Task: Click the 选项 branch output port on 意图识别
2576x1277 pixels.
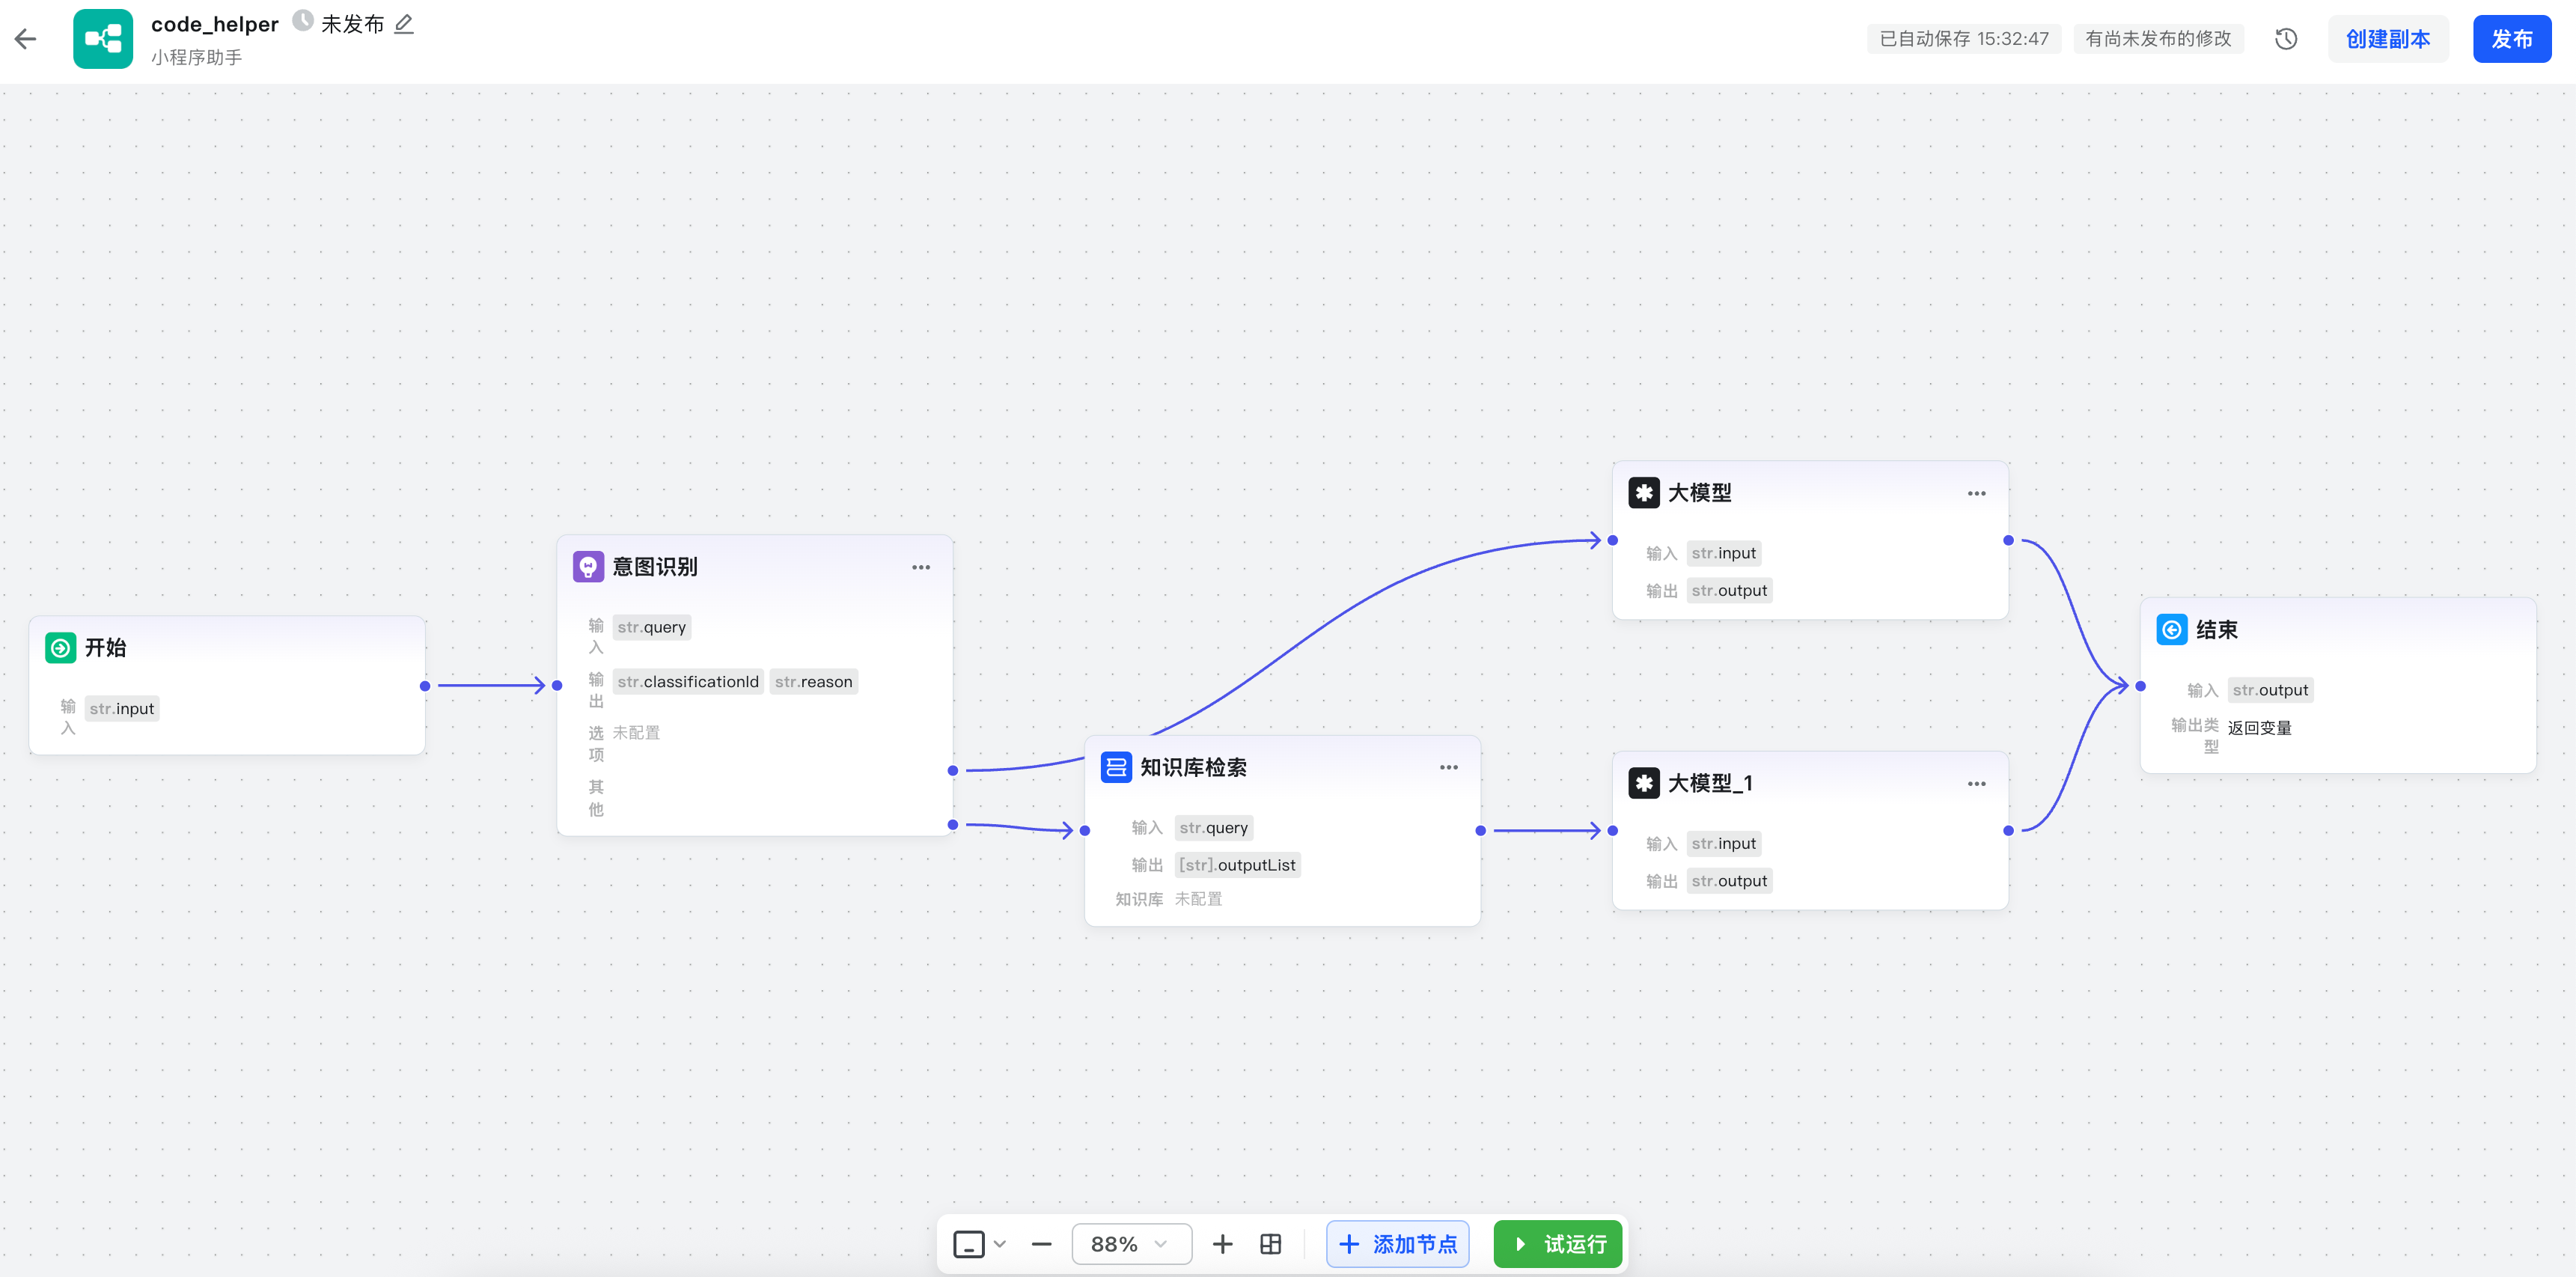Action: (x=953, y=771)
